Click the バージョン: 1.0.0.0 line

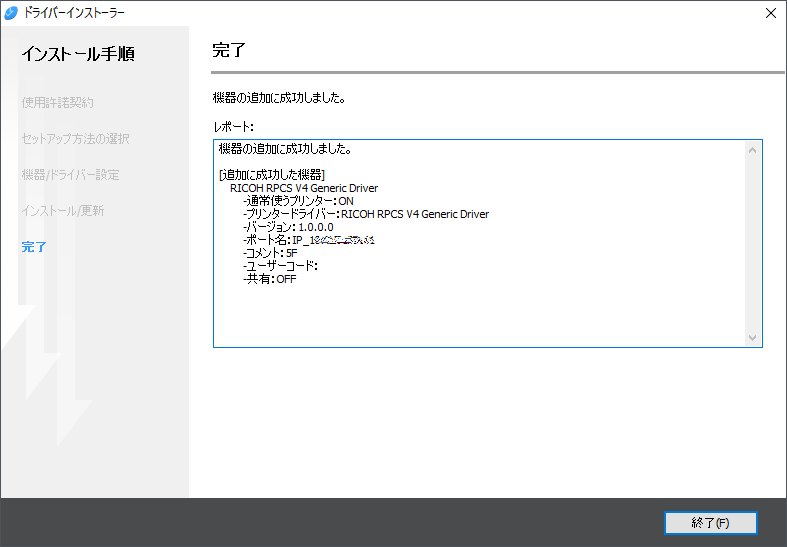(287, 227)
